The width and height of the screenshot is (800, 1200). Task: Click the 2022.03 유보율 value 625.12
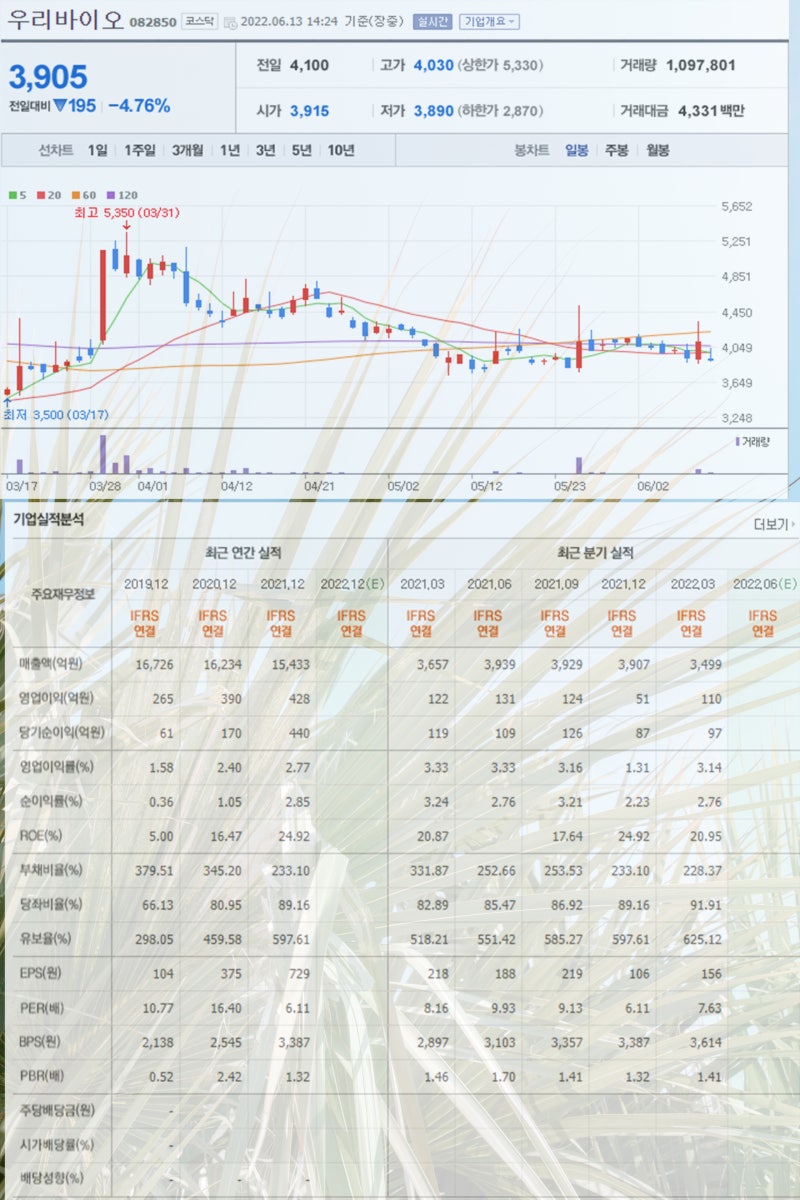click(701, 938)
